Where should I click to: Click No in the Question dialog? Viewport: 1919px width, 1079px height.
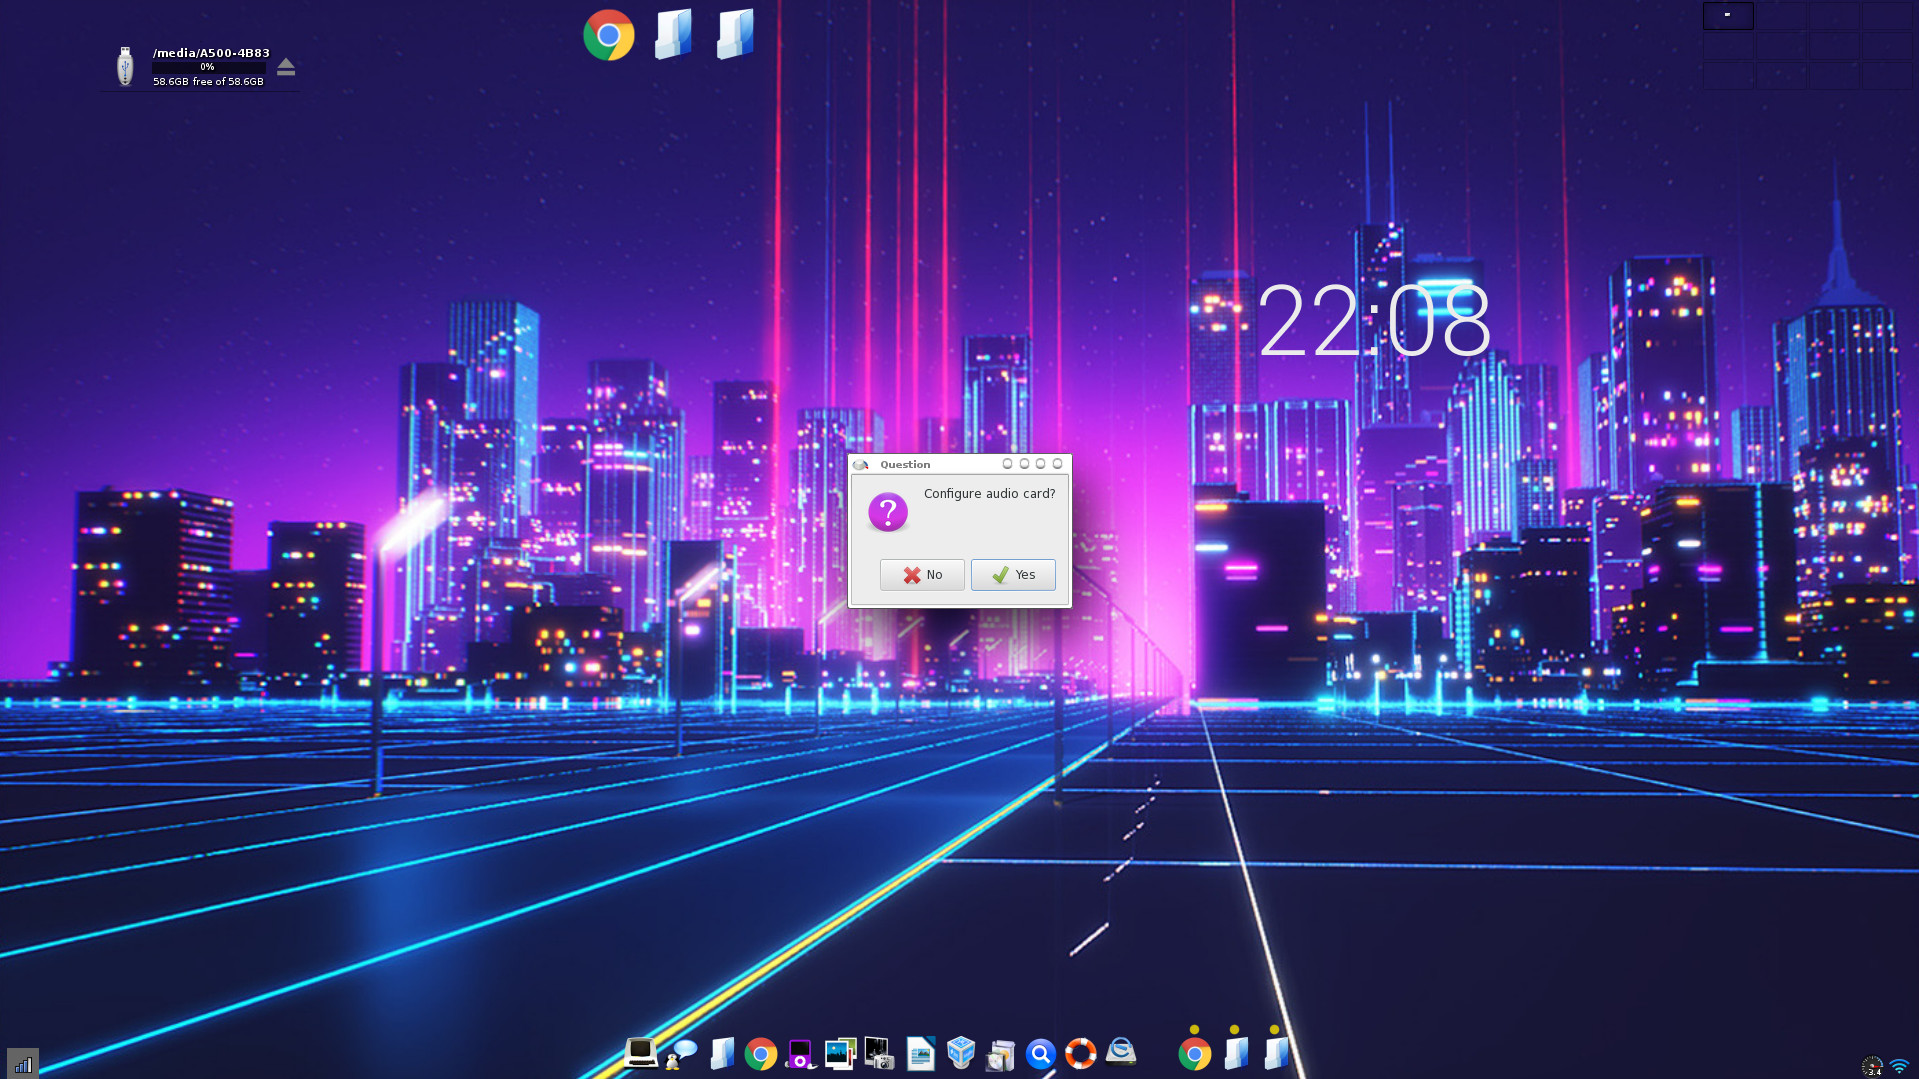(x=921, y=574)
